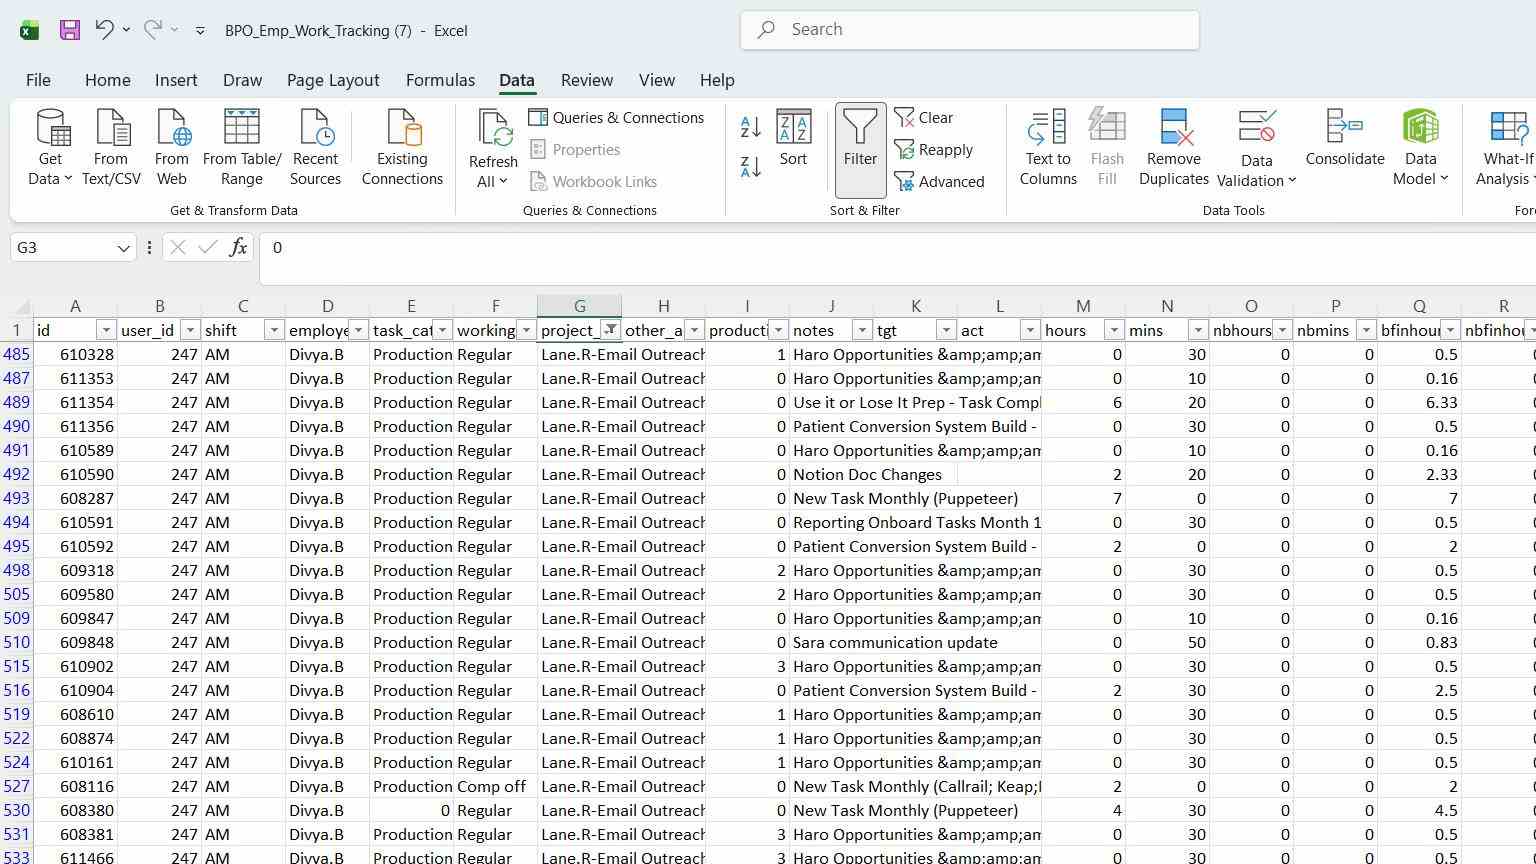Image resolution: width=1536 pixels, height=864 pixels.
Task: Click the Undo arrow icon
Action: pos(104,30)
